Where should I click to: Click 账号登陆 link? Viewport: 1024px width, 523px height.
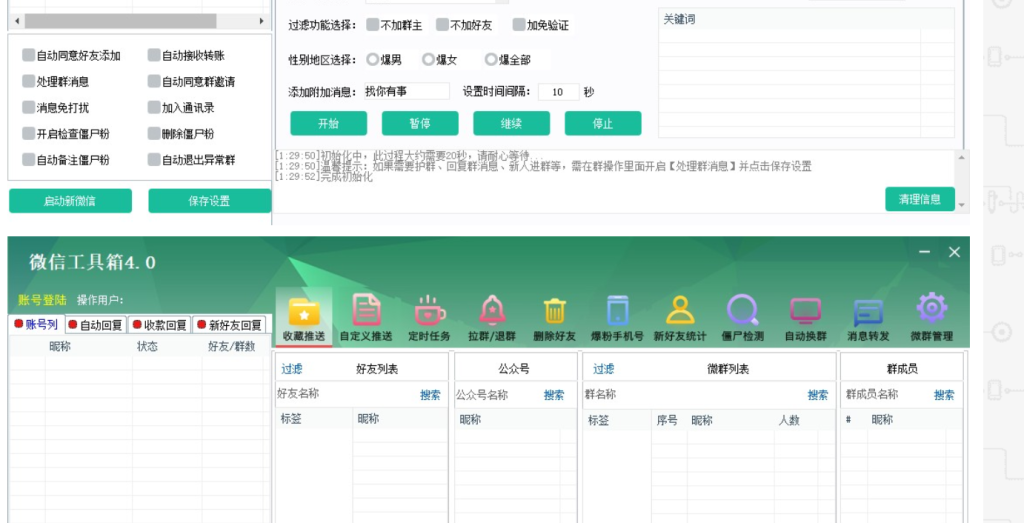point(42,300)
